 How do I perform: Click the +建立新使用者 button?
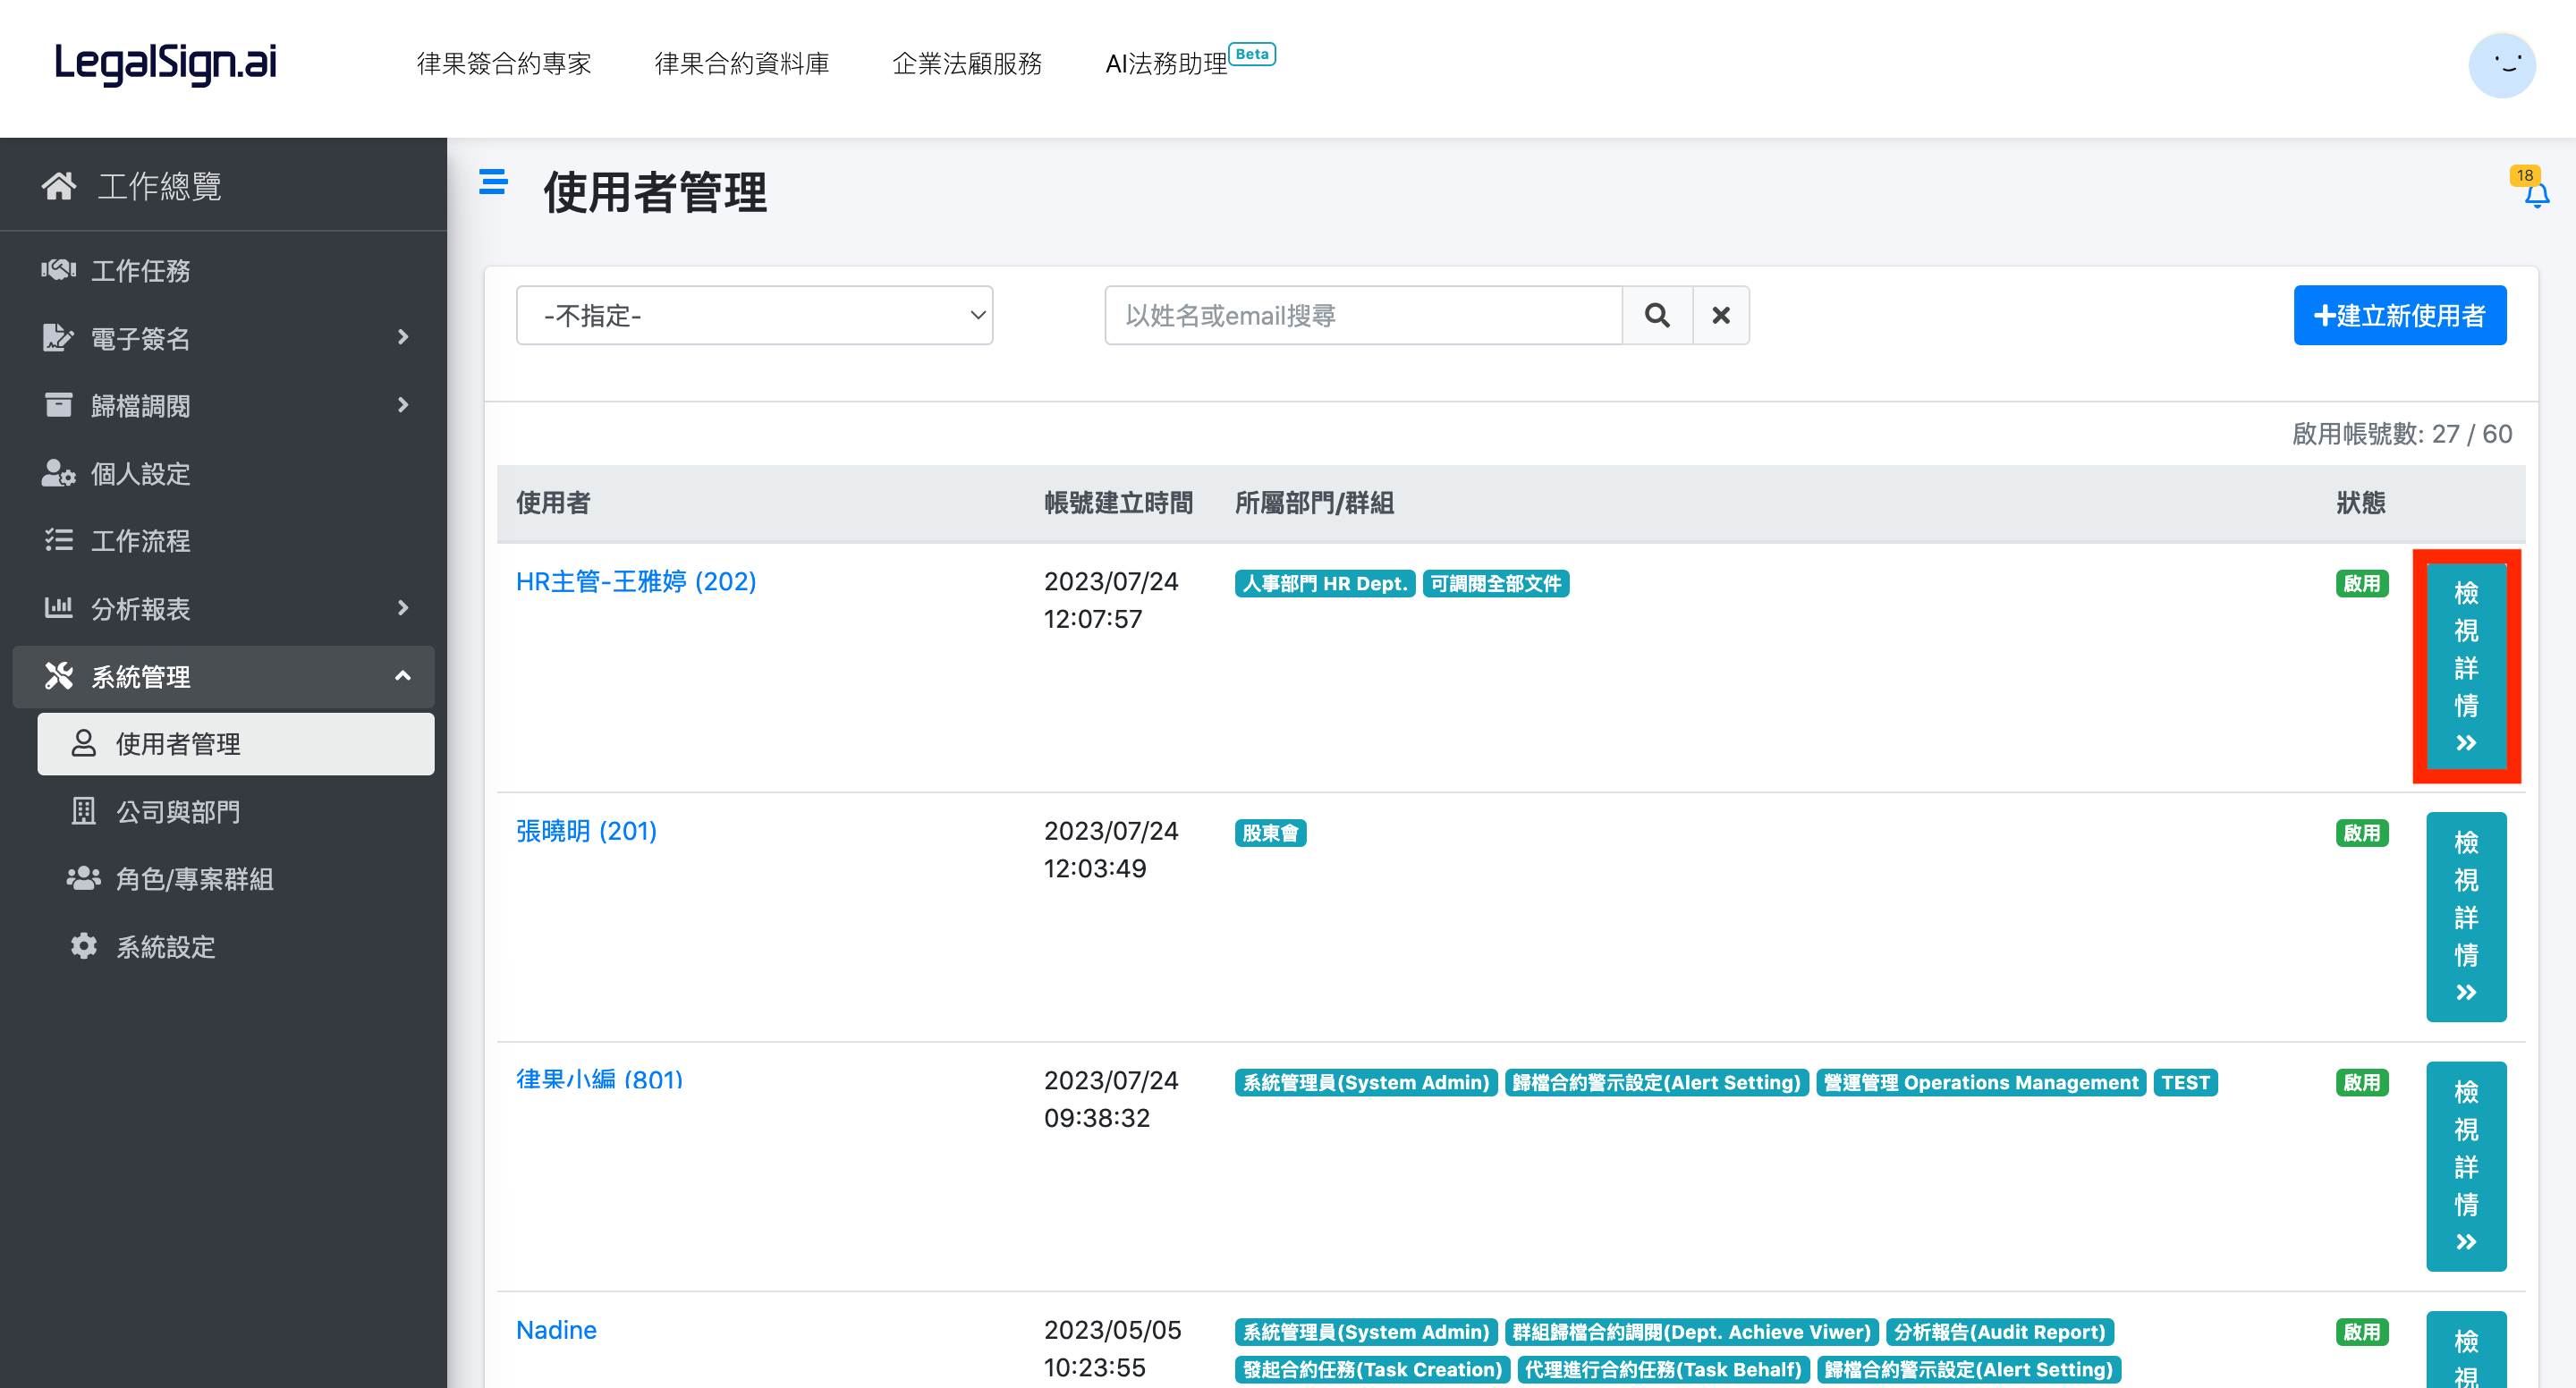point(2399,315)
